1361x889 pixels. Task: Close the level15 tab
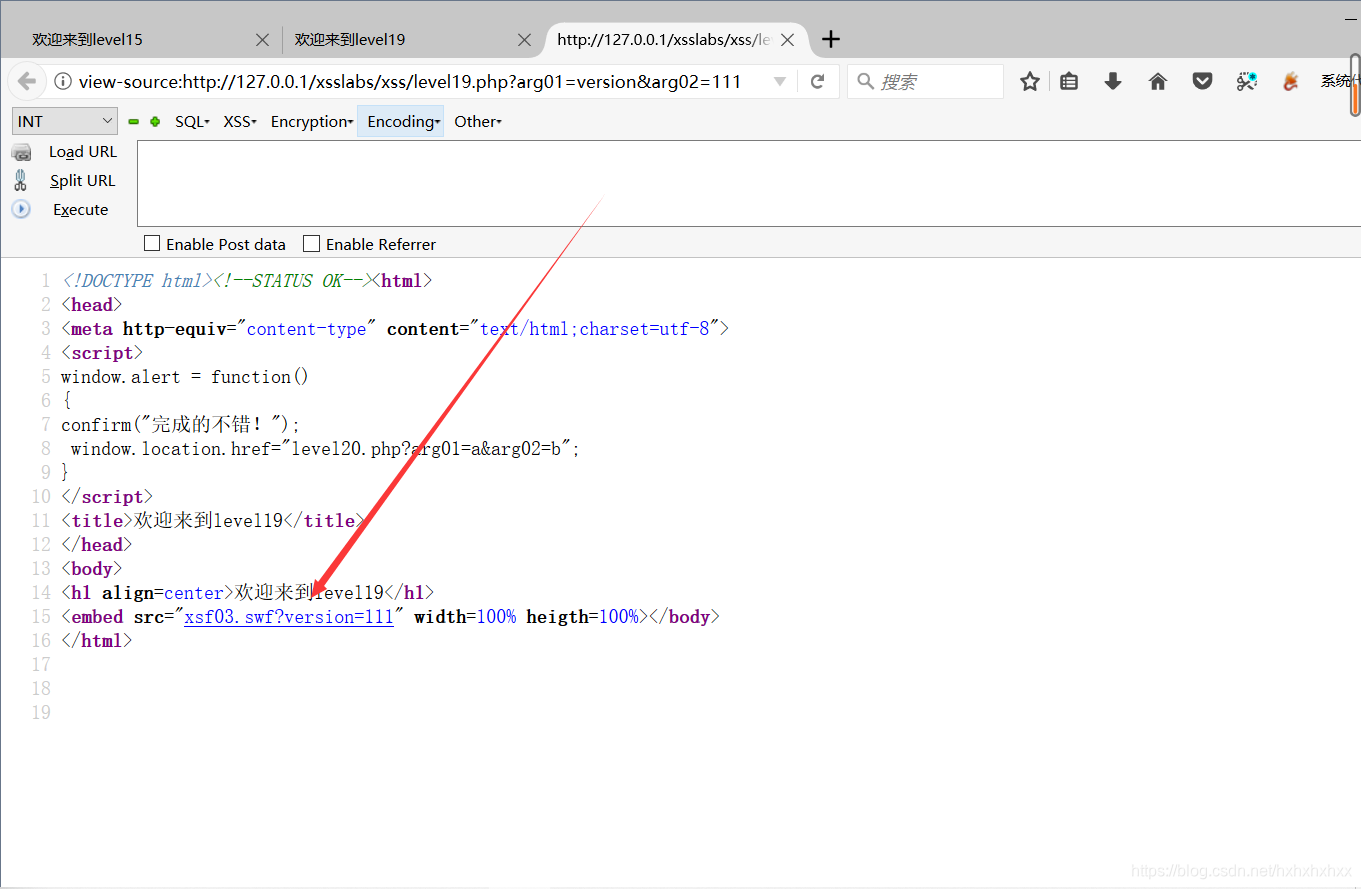(x=262, y=40)
